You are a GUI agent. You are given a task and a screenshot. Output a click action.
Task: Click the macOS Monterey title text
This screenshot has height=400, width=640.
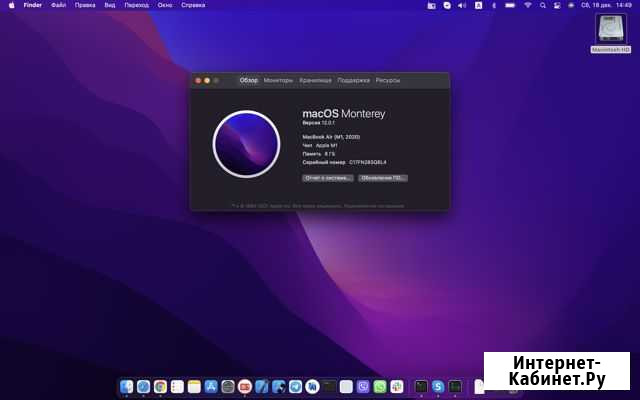click(x=344, y=113)
